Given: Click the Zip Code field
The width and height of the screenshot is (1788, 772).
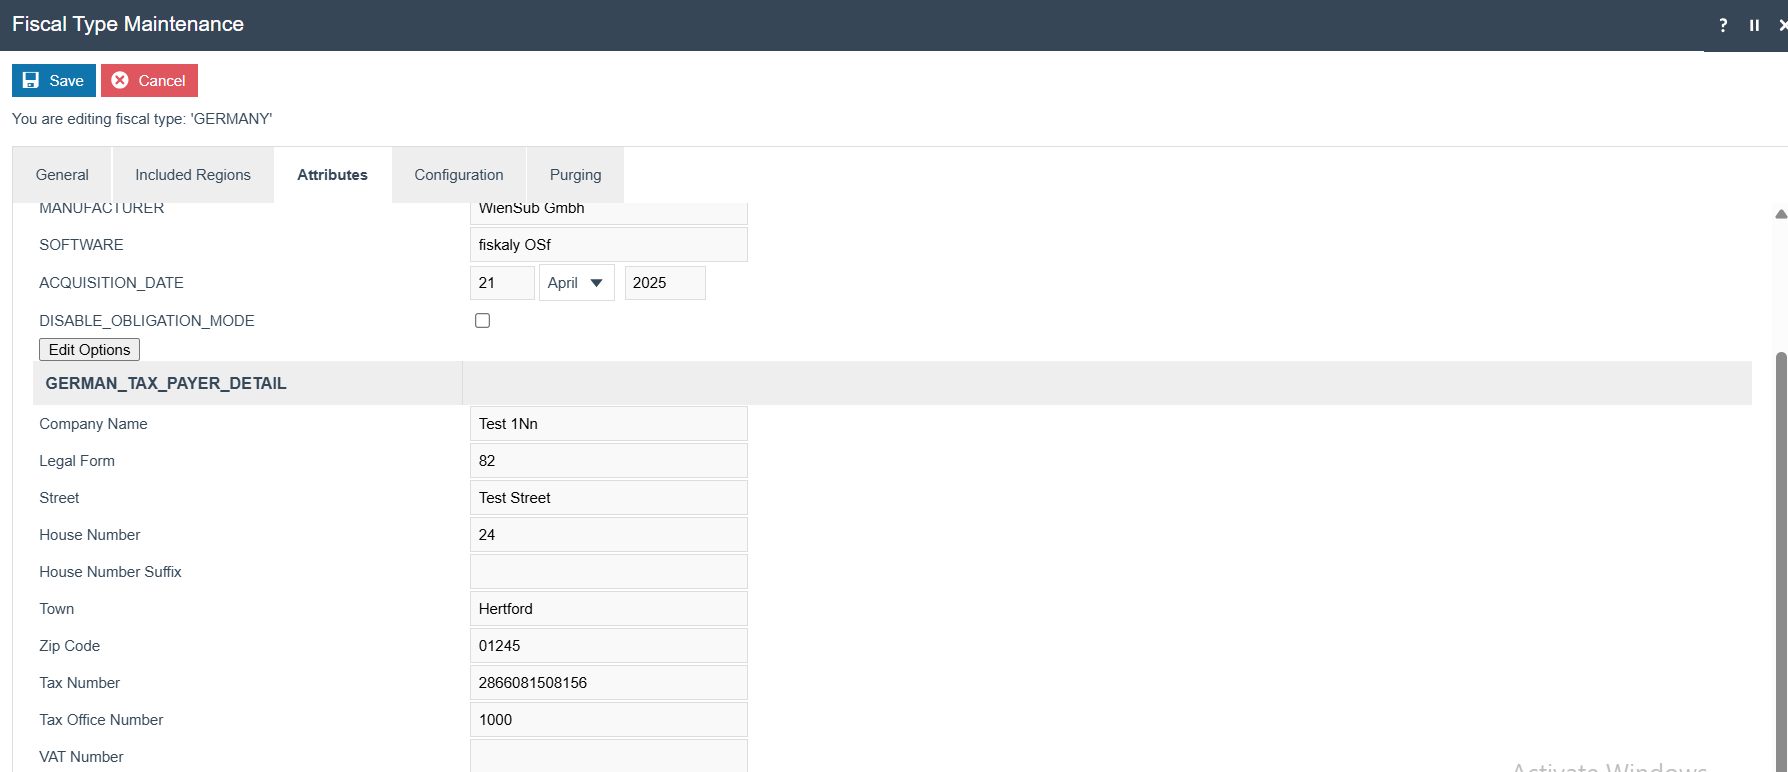Looking at the screenshot, I should pos(608,646).
